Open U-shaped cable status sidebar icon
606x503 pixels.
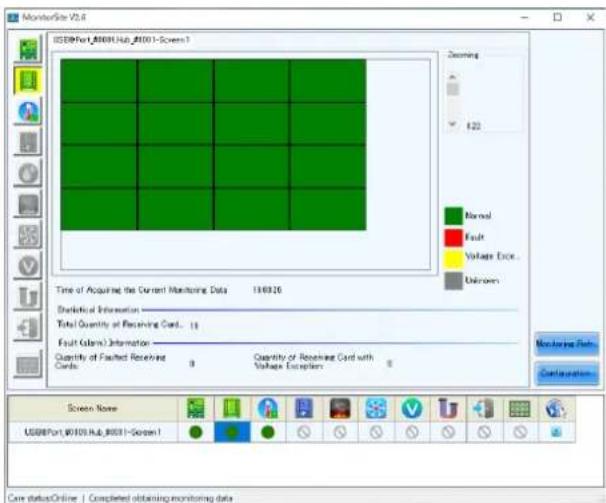pyautogui.click(x=28, y=297)
